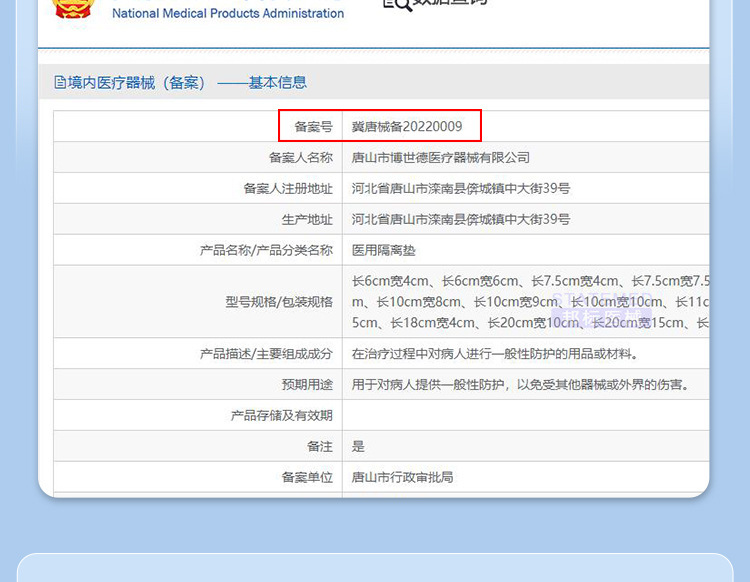Viewport: 750px width, 582px height.
Task: Click the document icon beside 境内医疗器械
Action: point(60,82)
